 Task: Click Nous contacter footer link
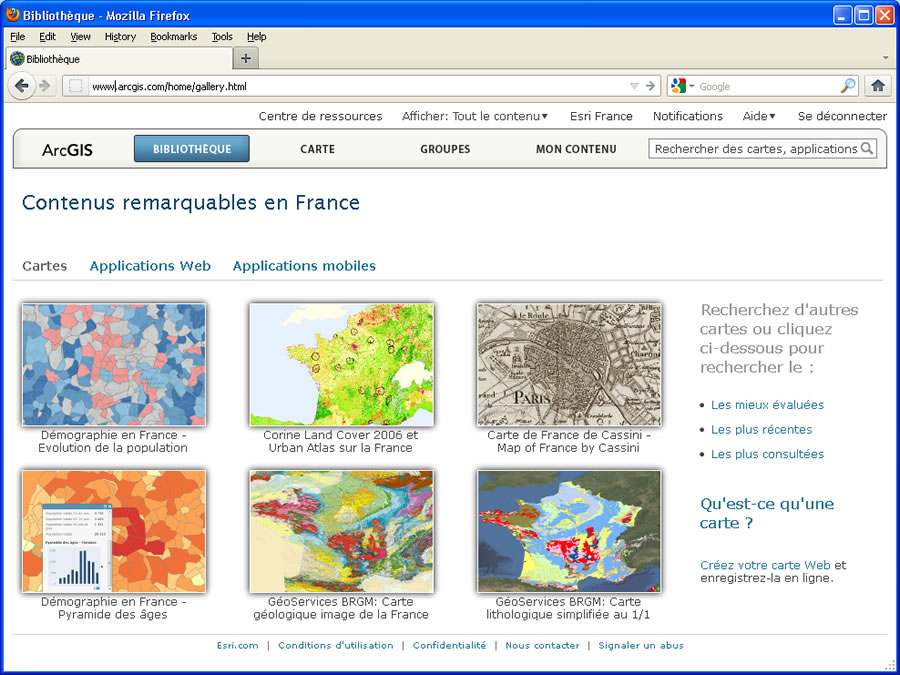(x=542, y=645)
